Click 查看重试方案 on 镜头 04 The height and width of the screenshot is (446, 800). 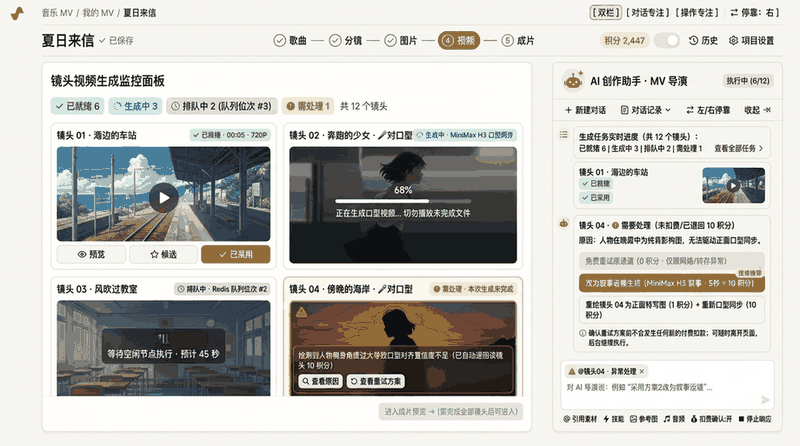376,381
